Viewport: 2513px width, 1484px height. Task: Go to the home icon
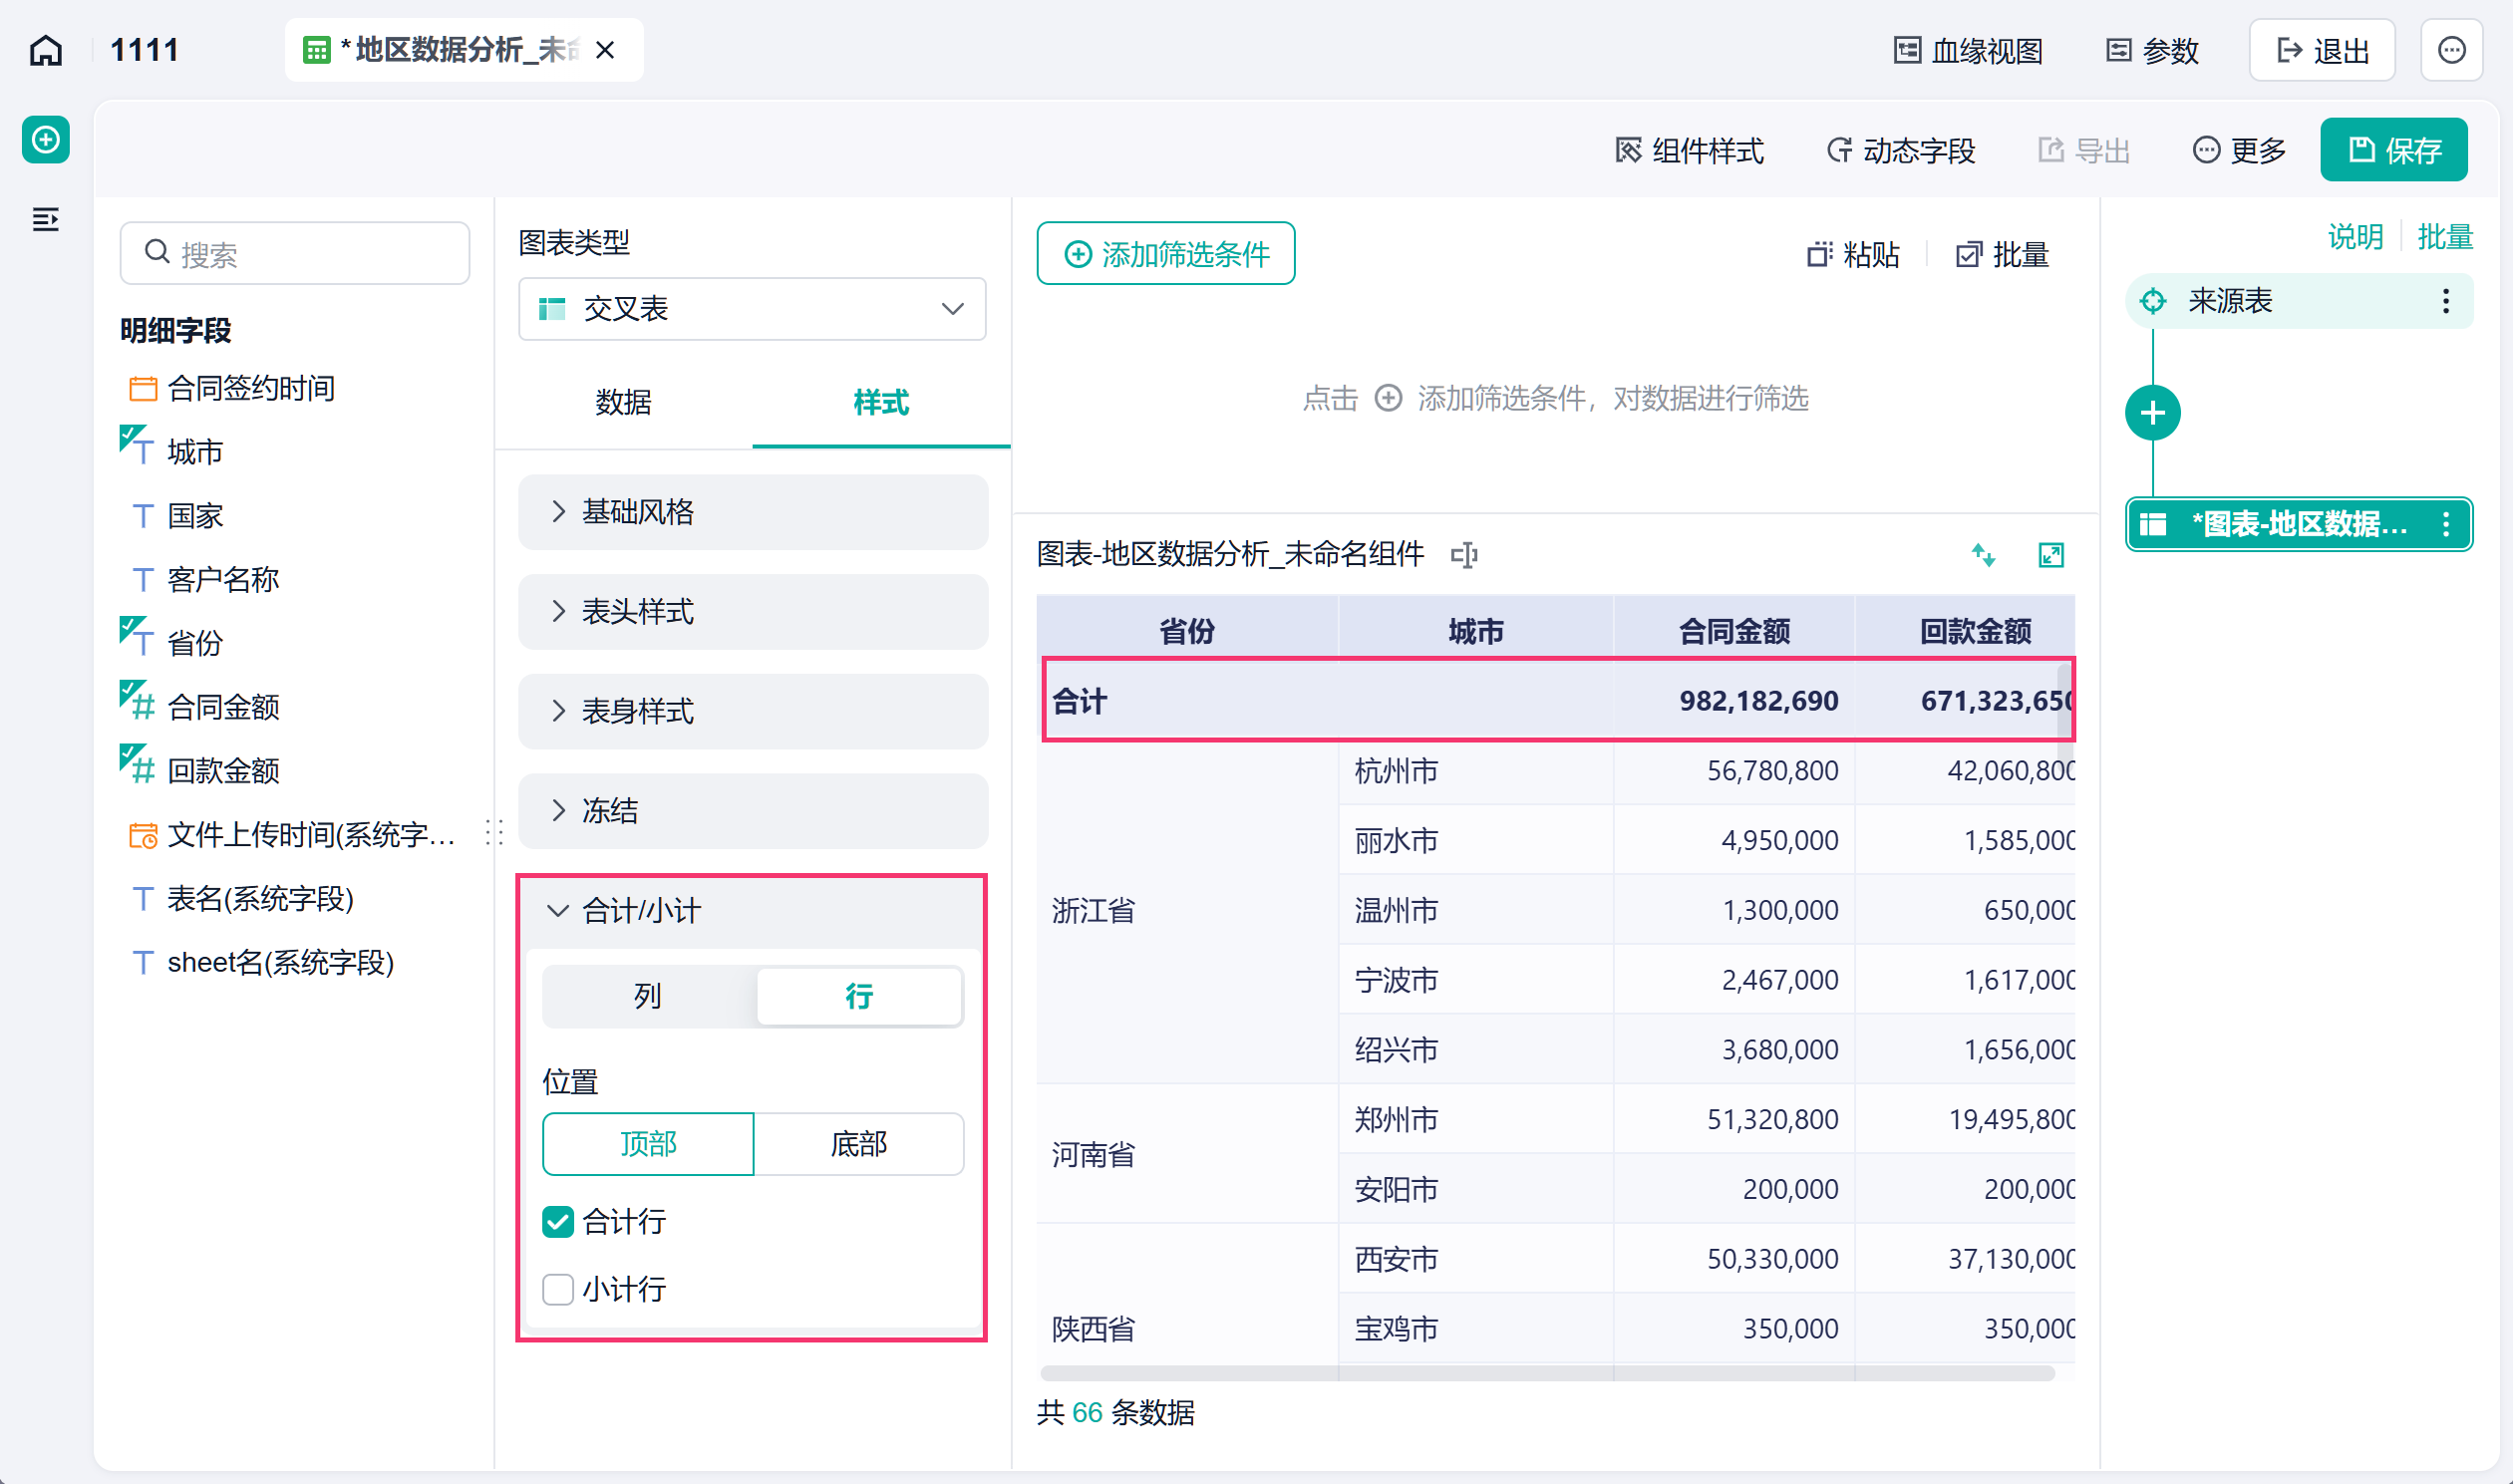coord(46,50)
